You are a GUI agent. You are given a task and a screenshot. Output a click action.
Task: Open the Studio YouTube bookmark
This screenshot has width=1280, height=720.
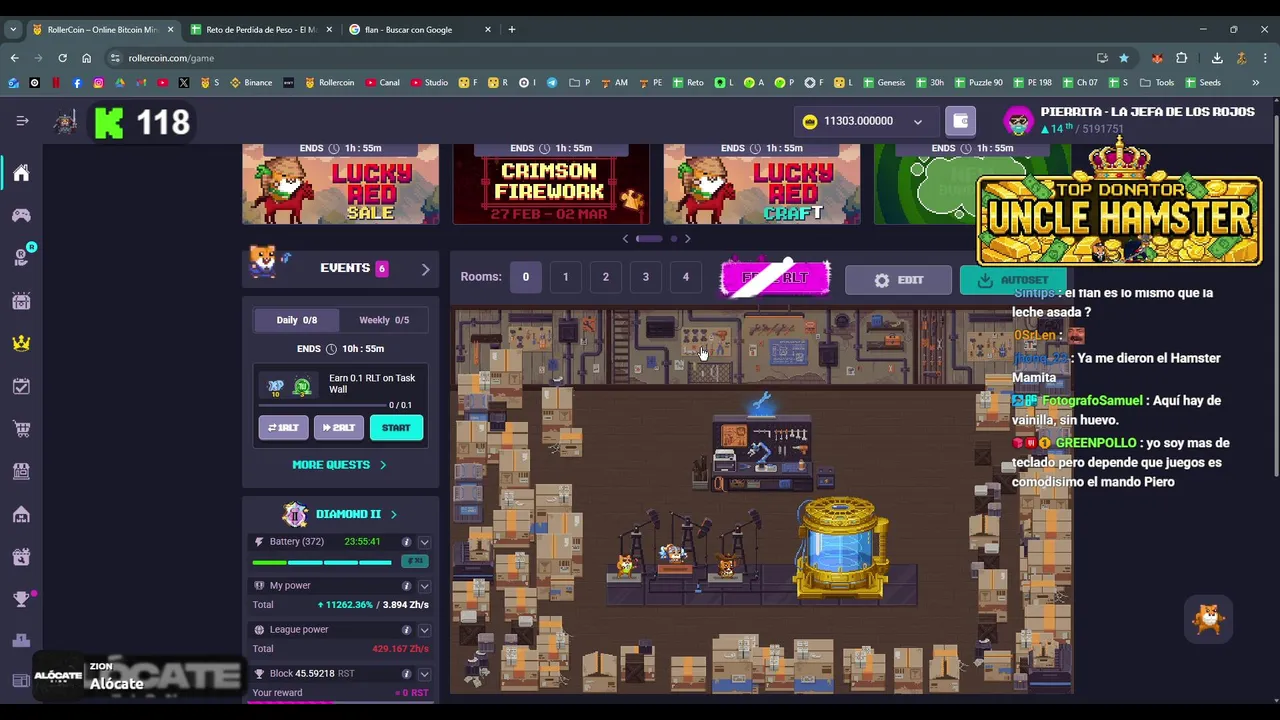click(428, 83)
